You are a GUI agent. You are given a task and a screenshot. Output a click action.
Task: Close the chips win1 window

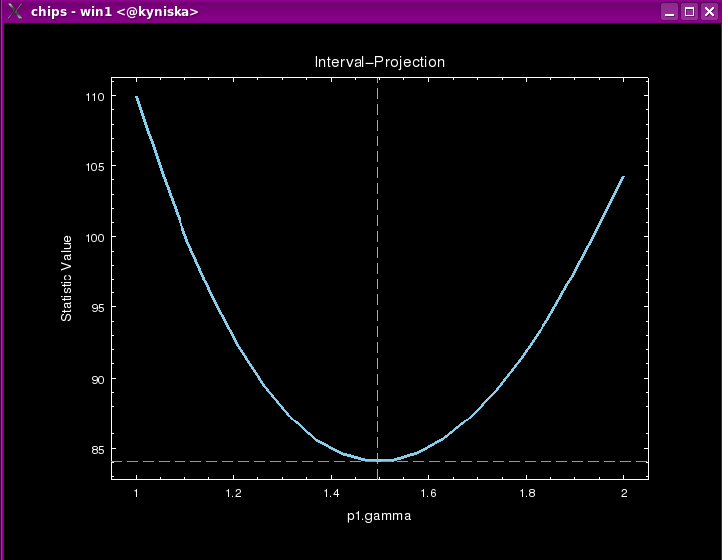click(707, 12)
